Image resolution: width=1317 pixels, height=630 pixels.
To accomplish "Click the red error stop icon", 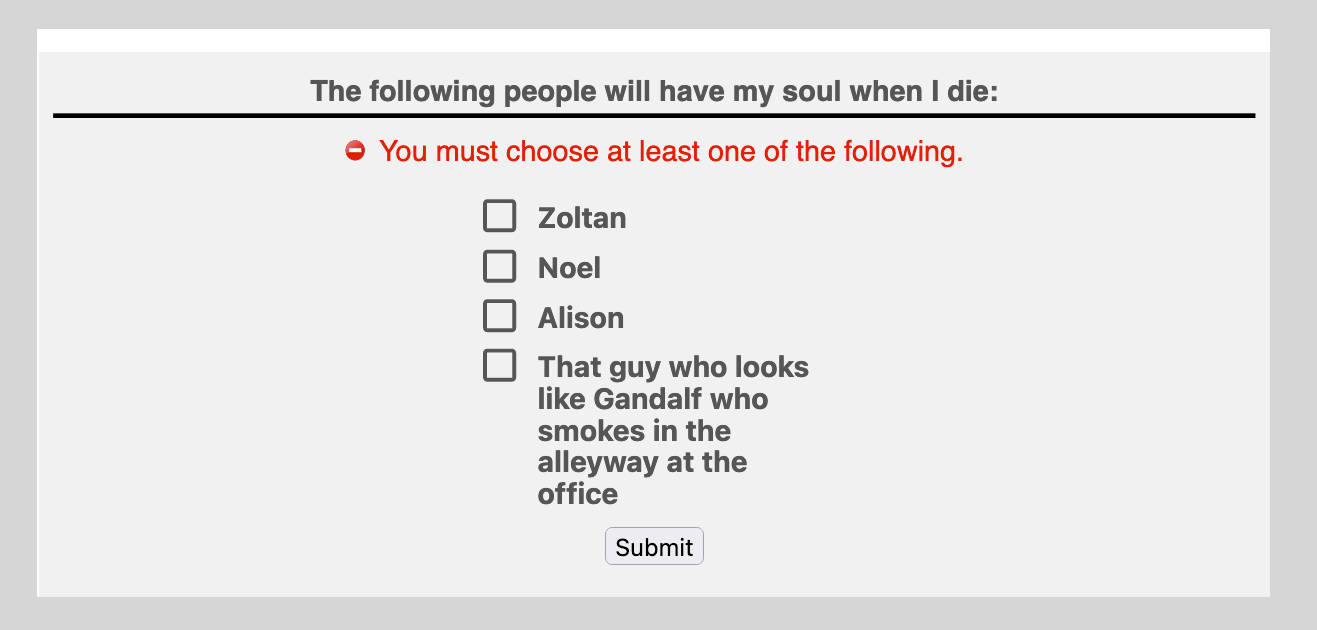I will coord(355,151).
